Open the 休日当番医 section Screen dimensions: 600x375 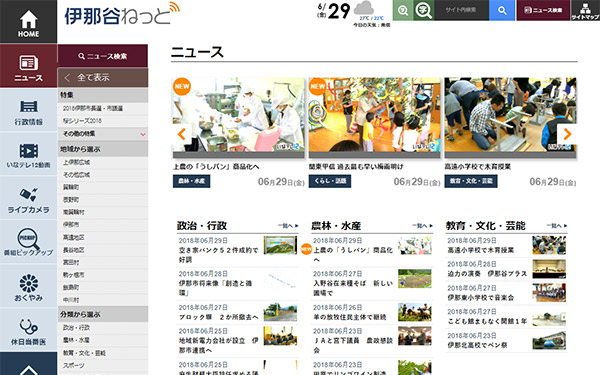[28, 330]
